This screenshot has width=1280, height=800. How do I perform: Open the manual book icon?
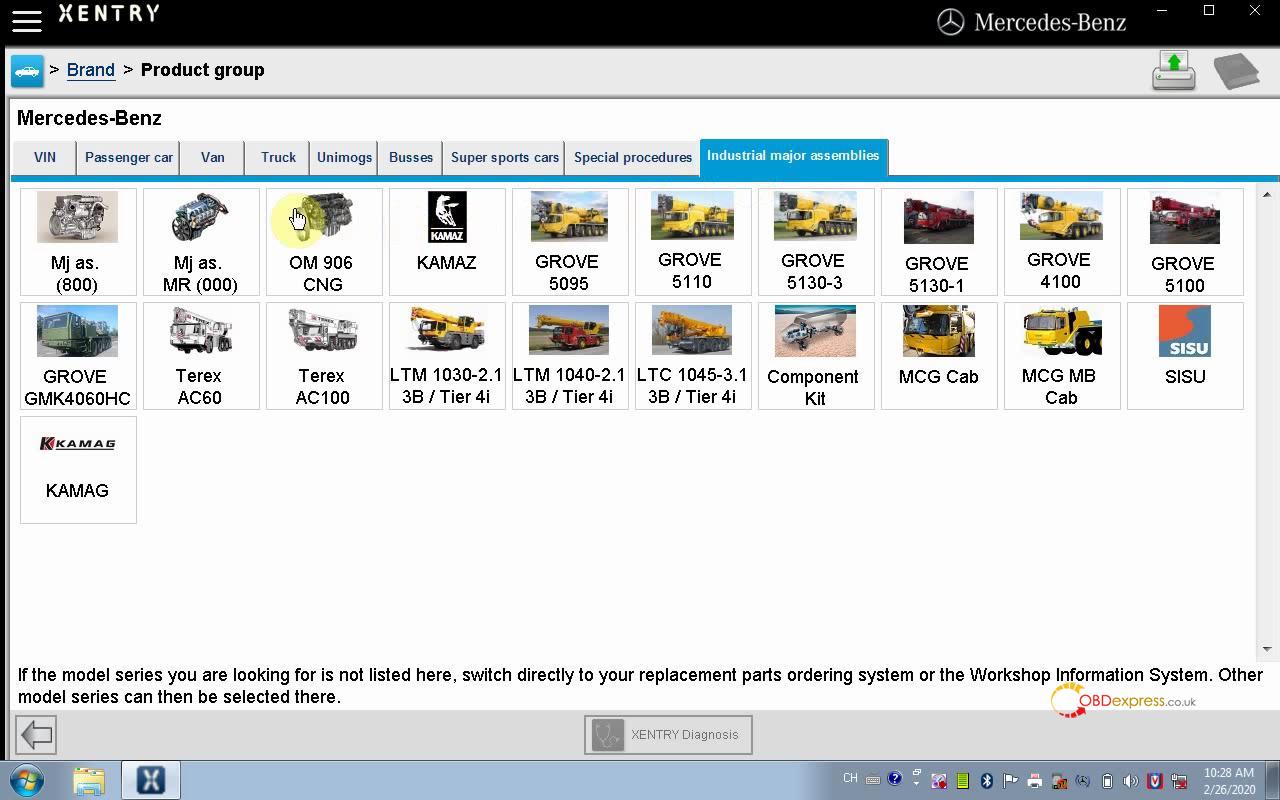[x=1236, y=71]
